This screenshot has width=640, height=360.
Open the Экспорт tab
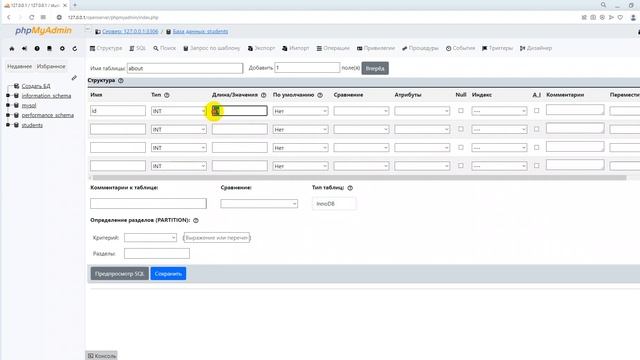pos(261,48)
